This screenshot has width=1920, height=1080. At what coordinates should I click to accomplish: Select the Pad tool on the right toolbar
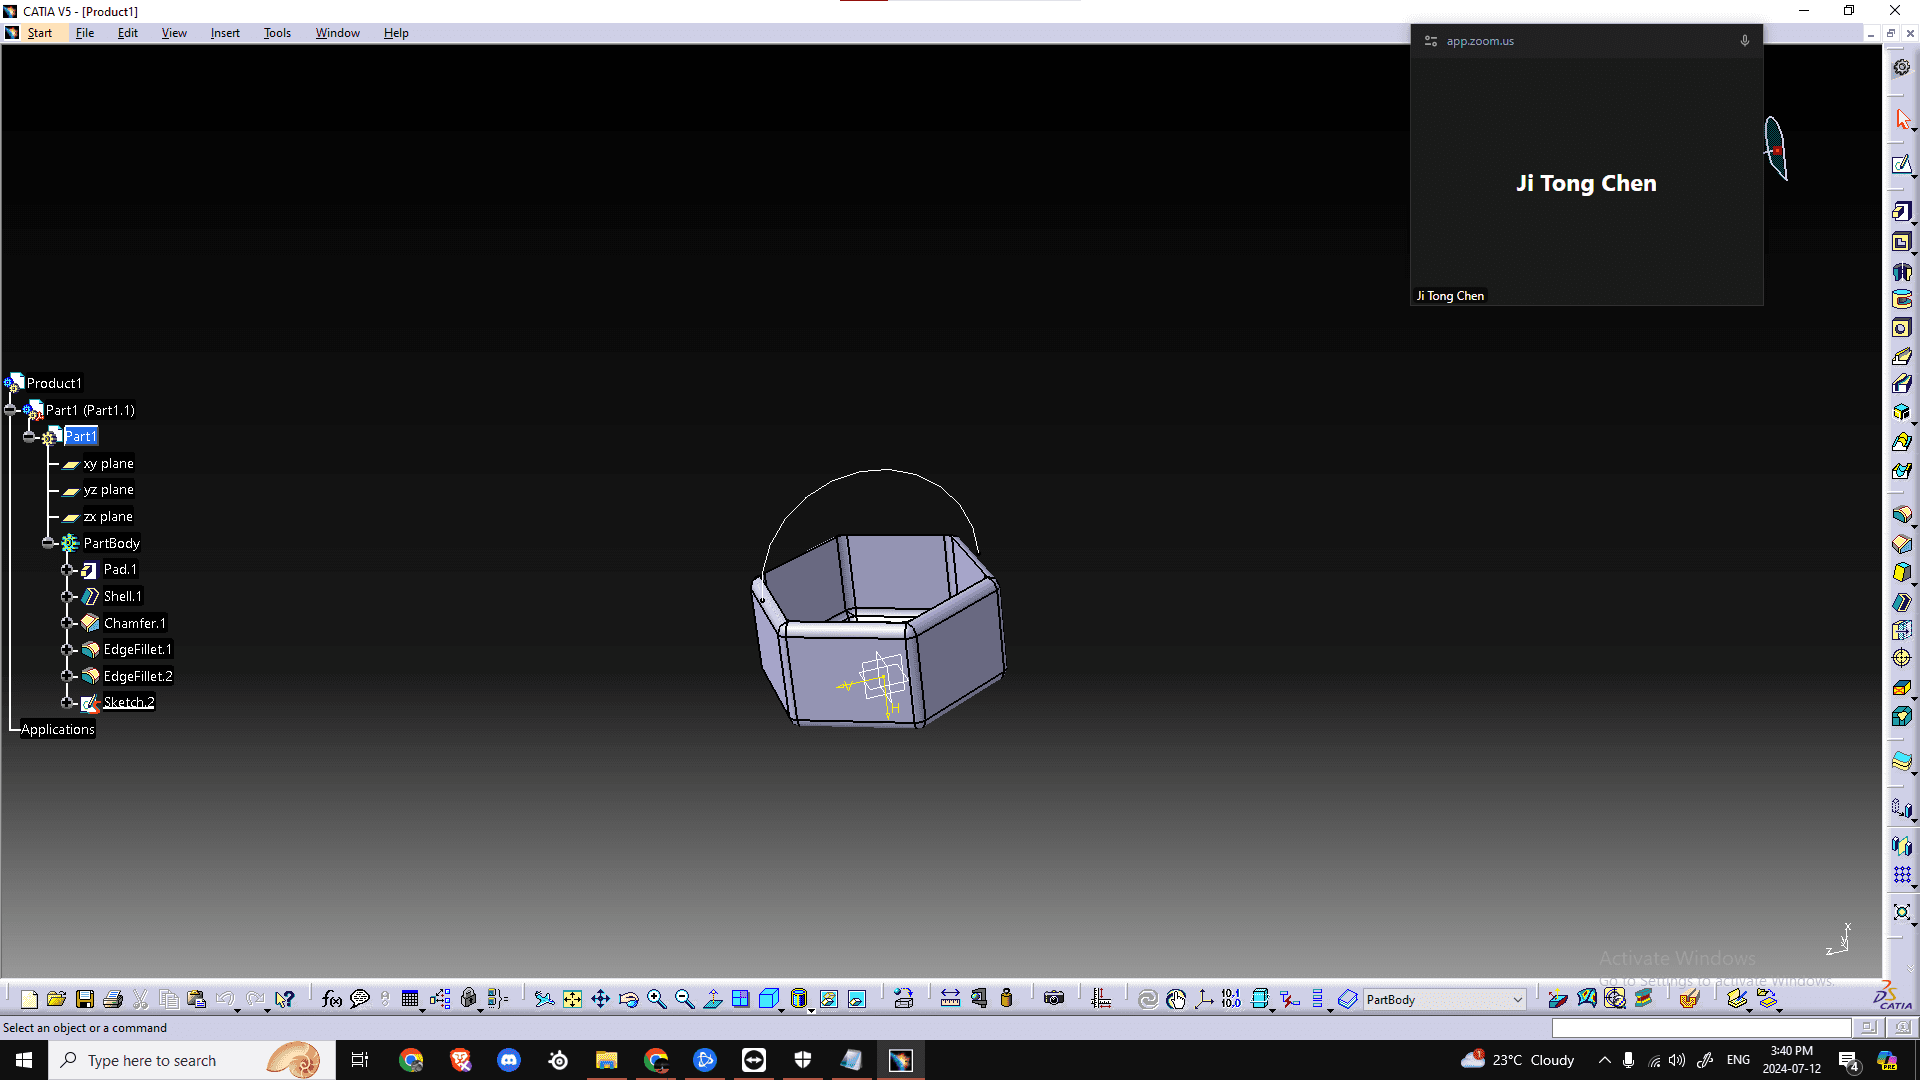click(x=1902, y=212)
